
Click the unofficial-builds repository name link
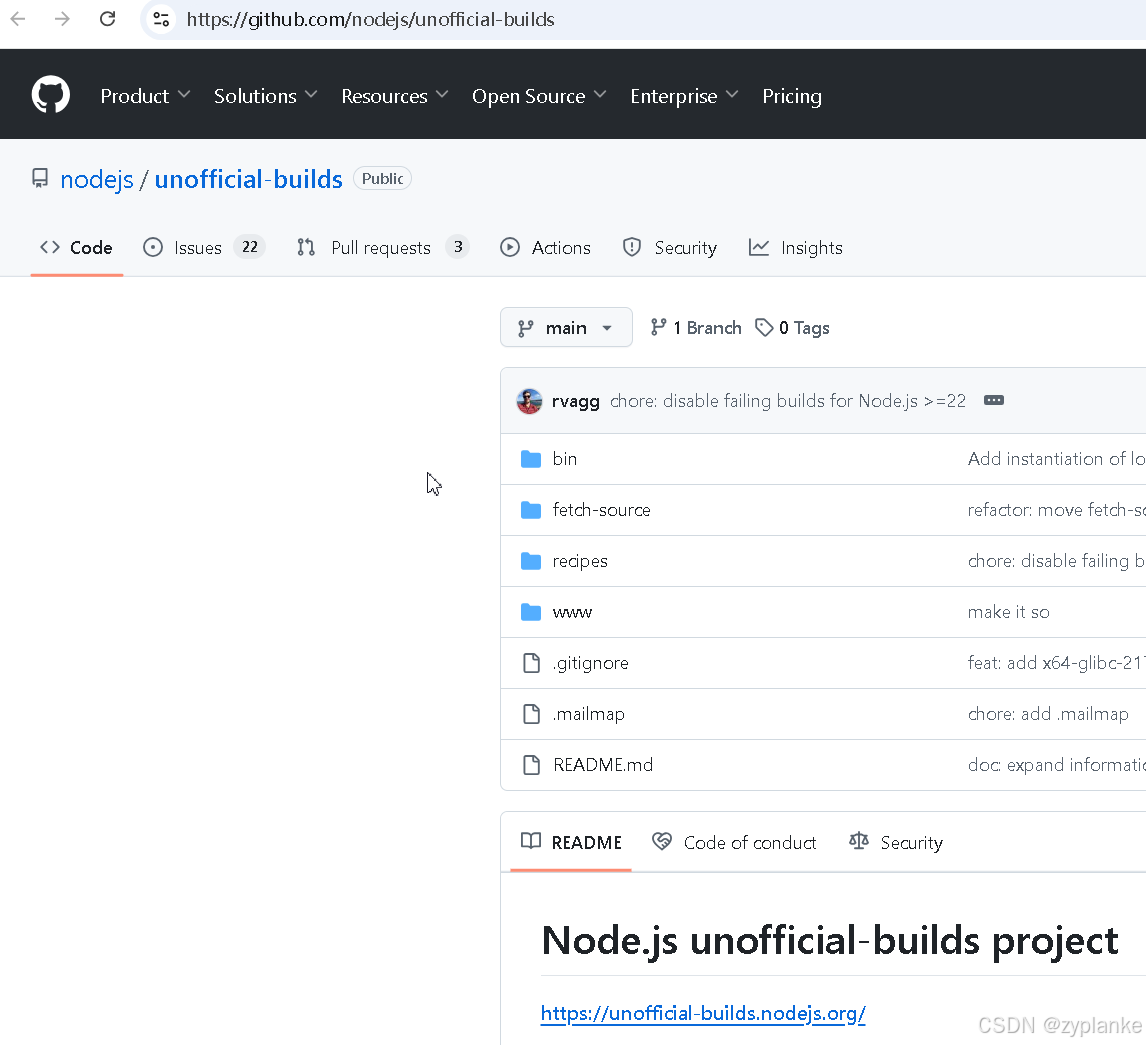point(248,179)
